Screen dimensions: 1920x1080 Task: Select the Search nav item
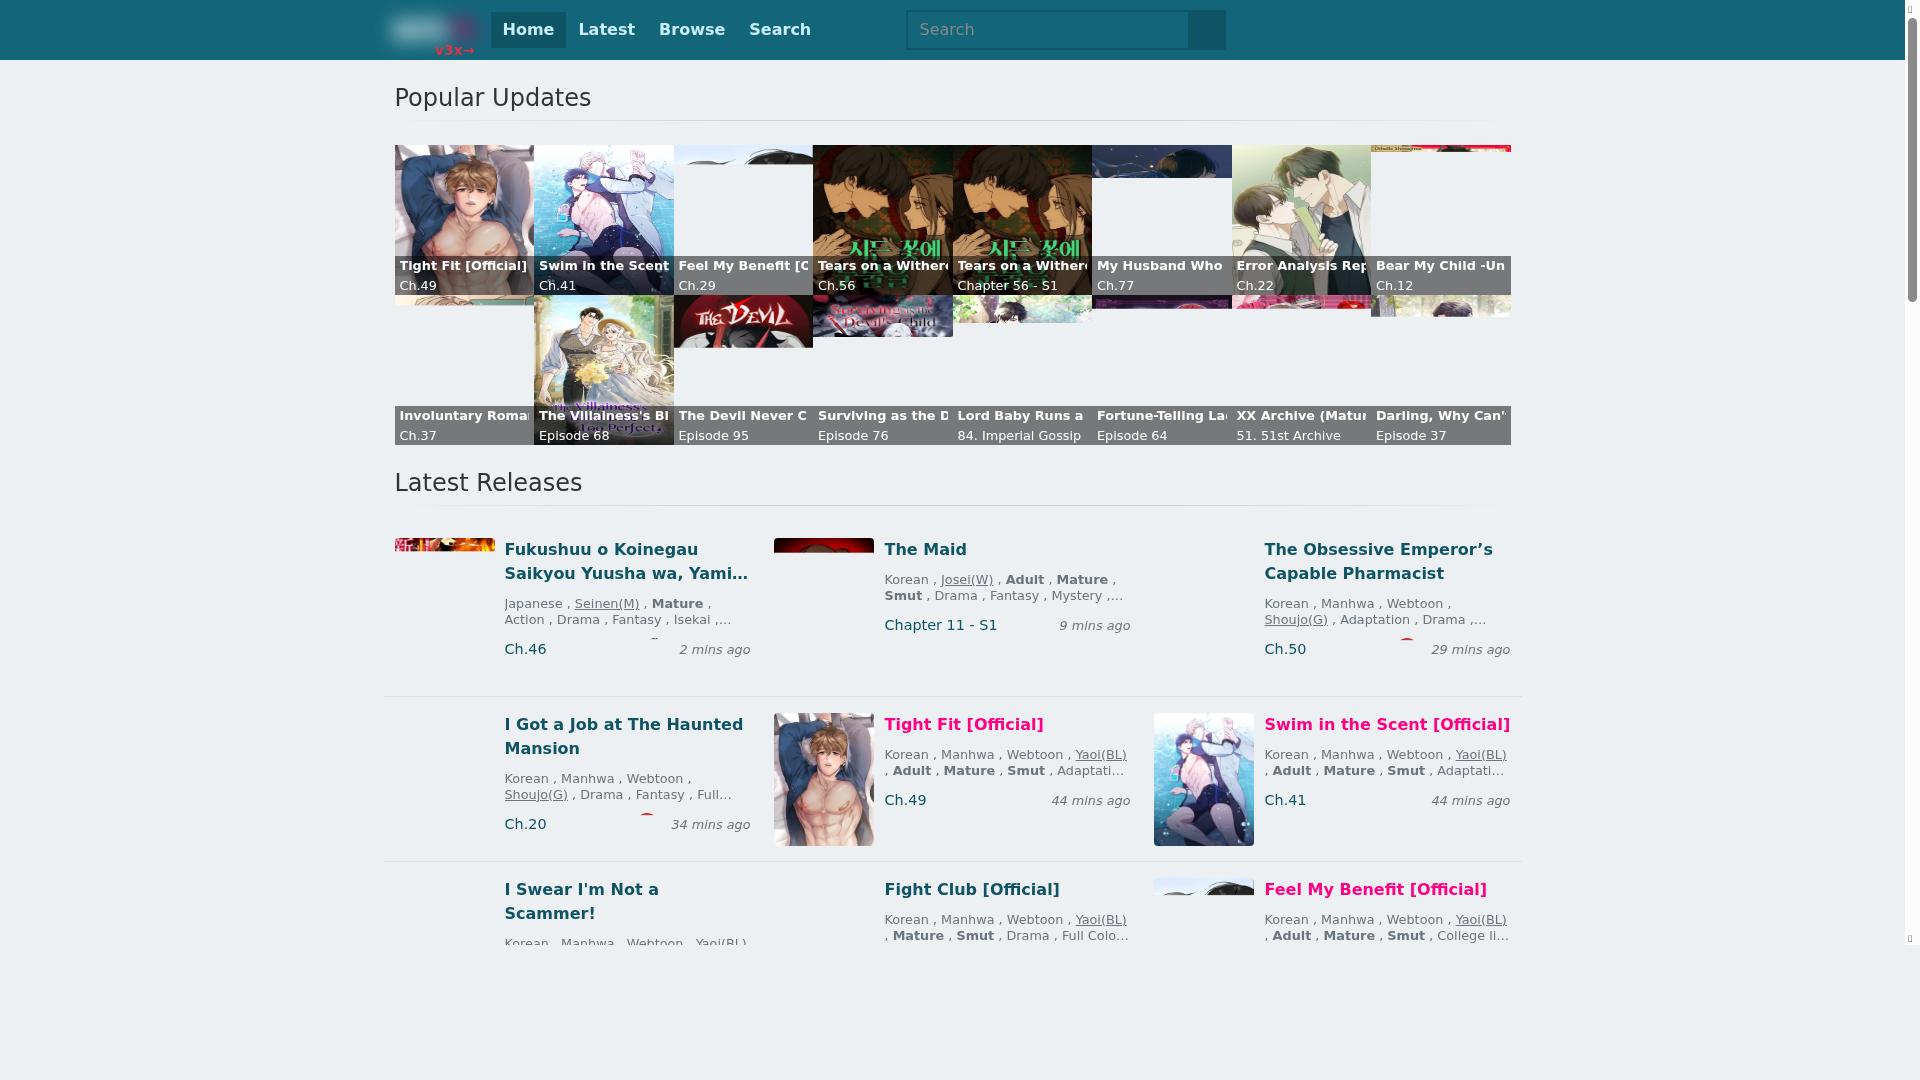[x=779, y=30]
